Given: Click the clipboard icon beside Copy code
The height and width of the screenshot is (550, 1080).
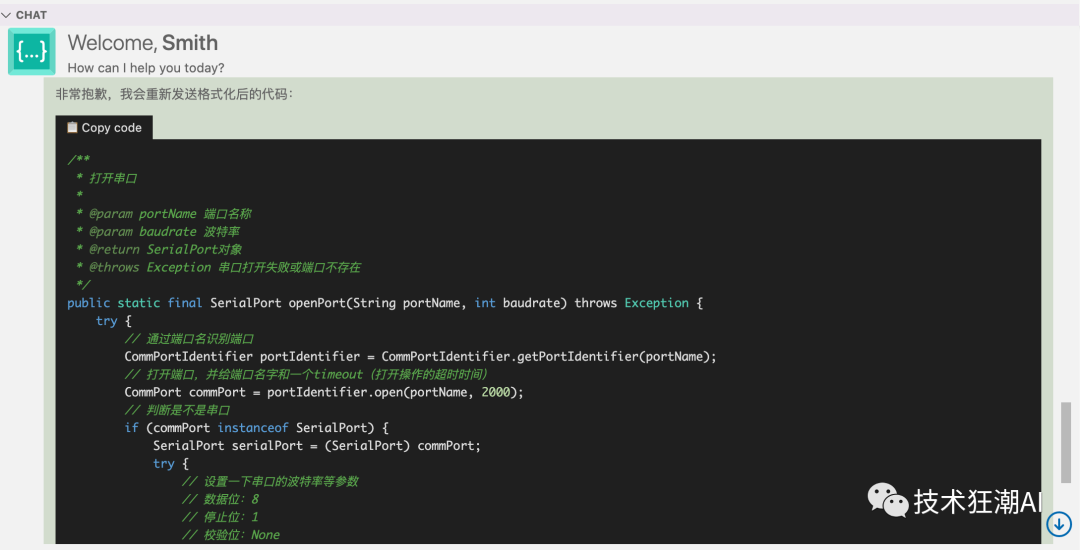Looking at the screenshot, I should [x=72, y=128].
